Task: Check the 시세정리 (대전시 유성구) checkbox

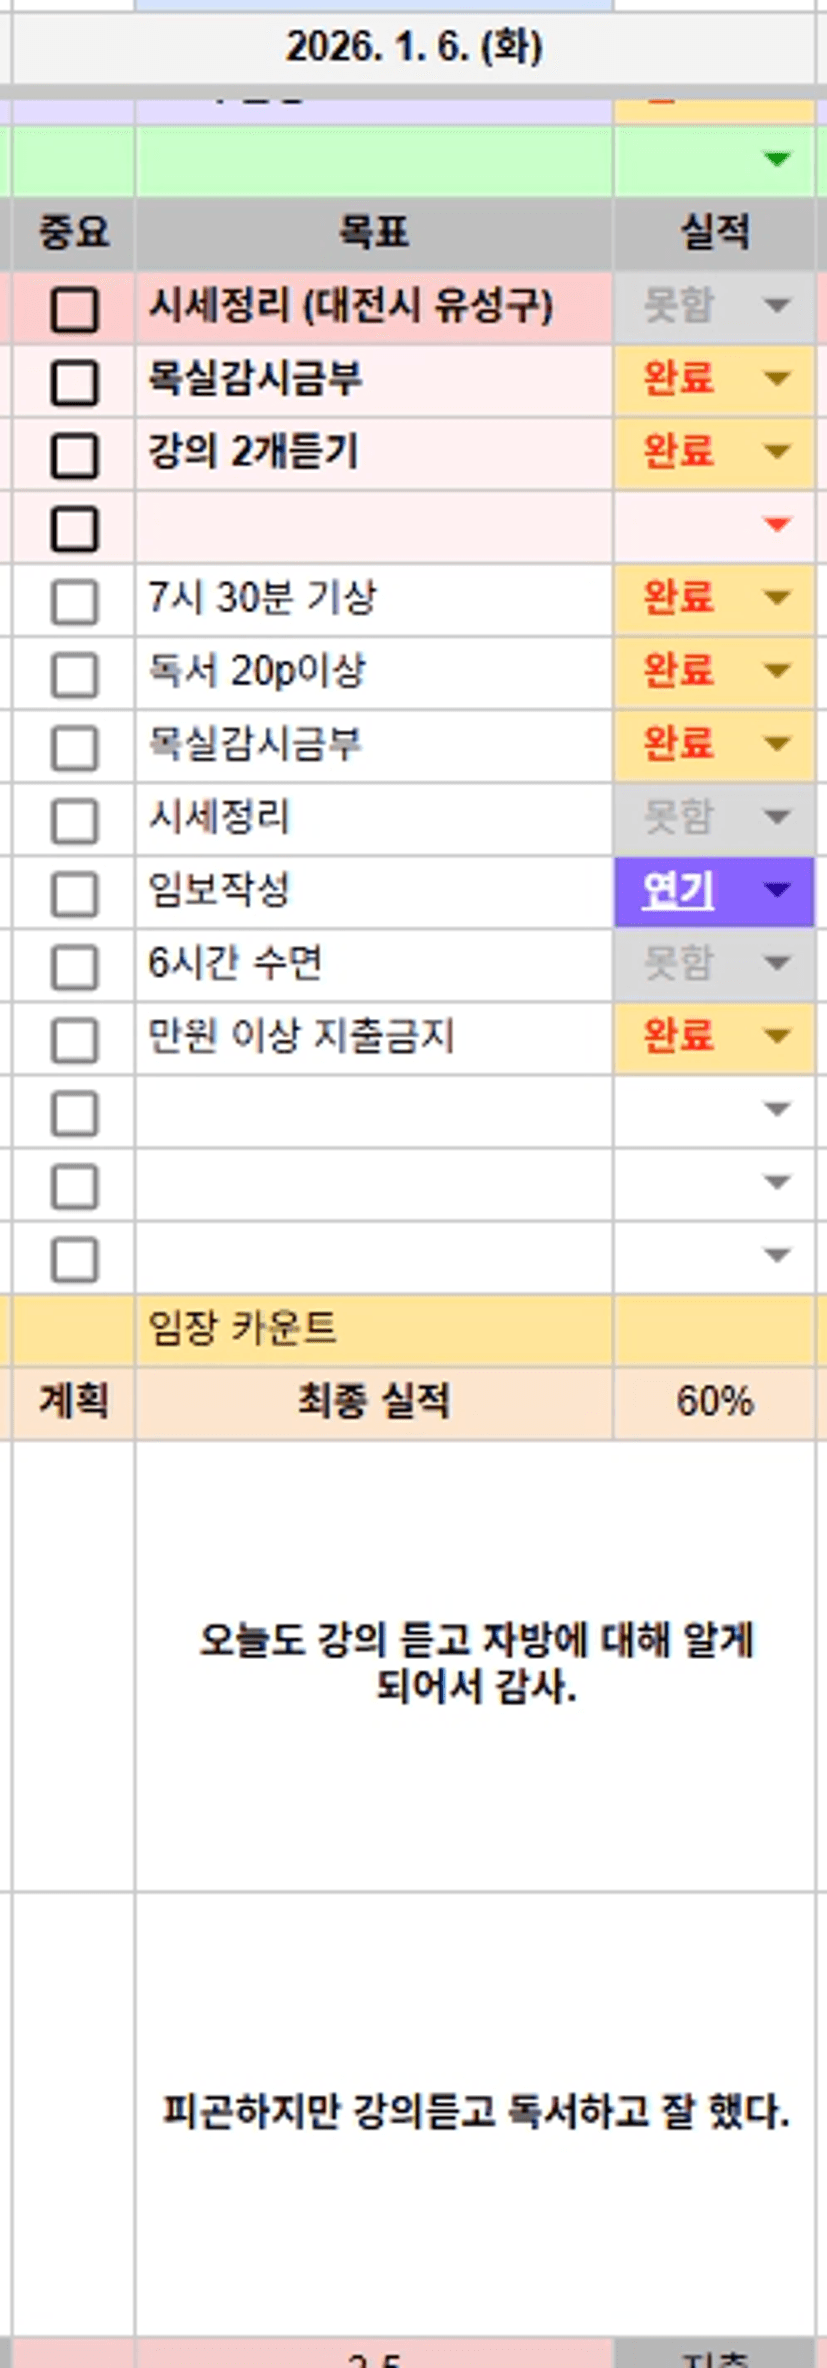Action: click(x=74, y=309)
